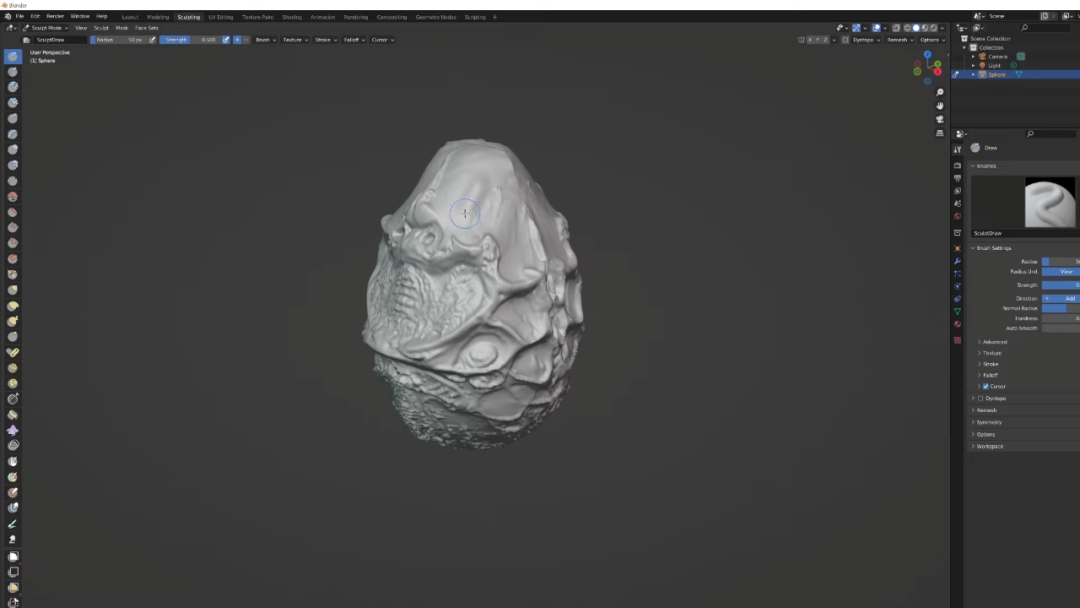Open the Texture properties checker tab
This screenshot has width=1080, height=608.
click(957, 340)
